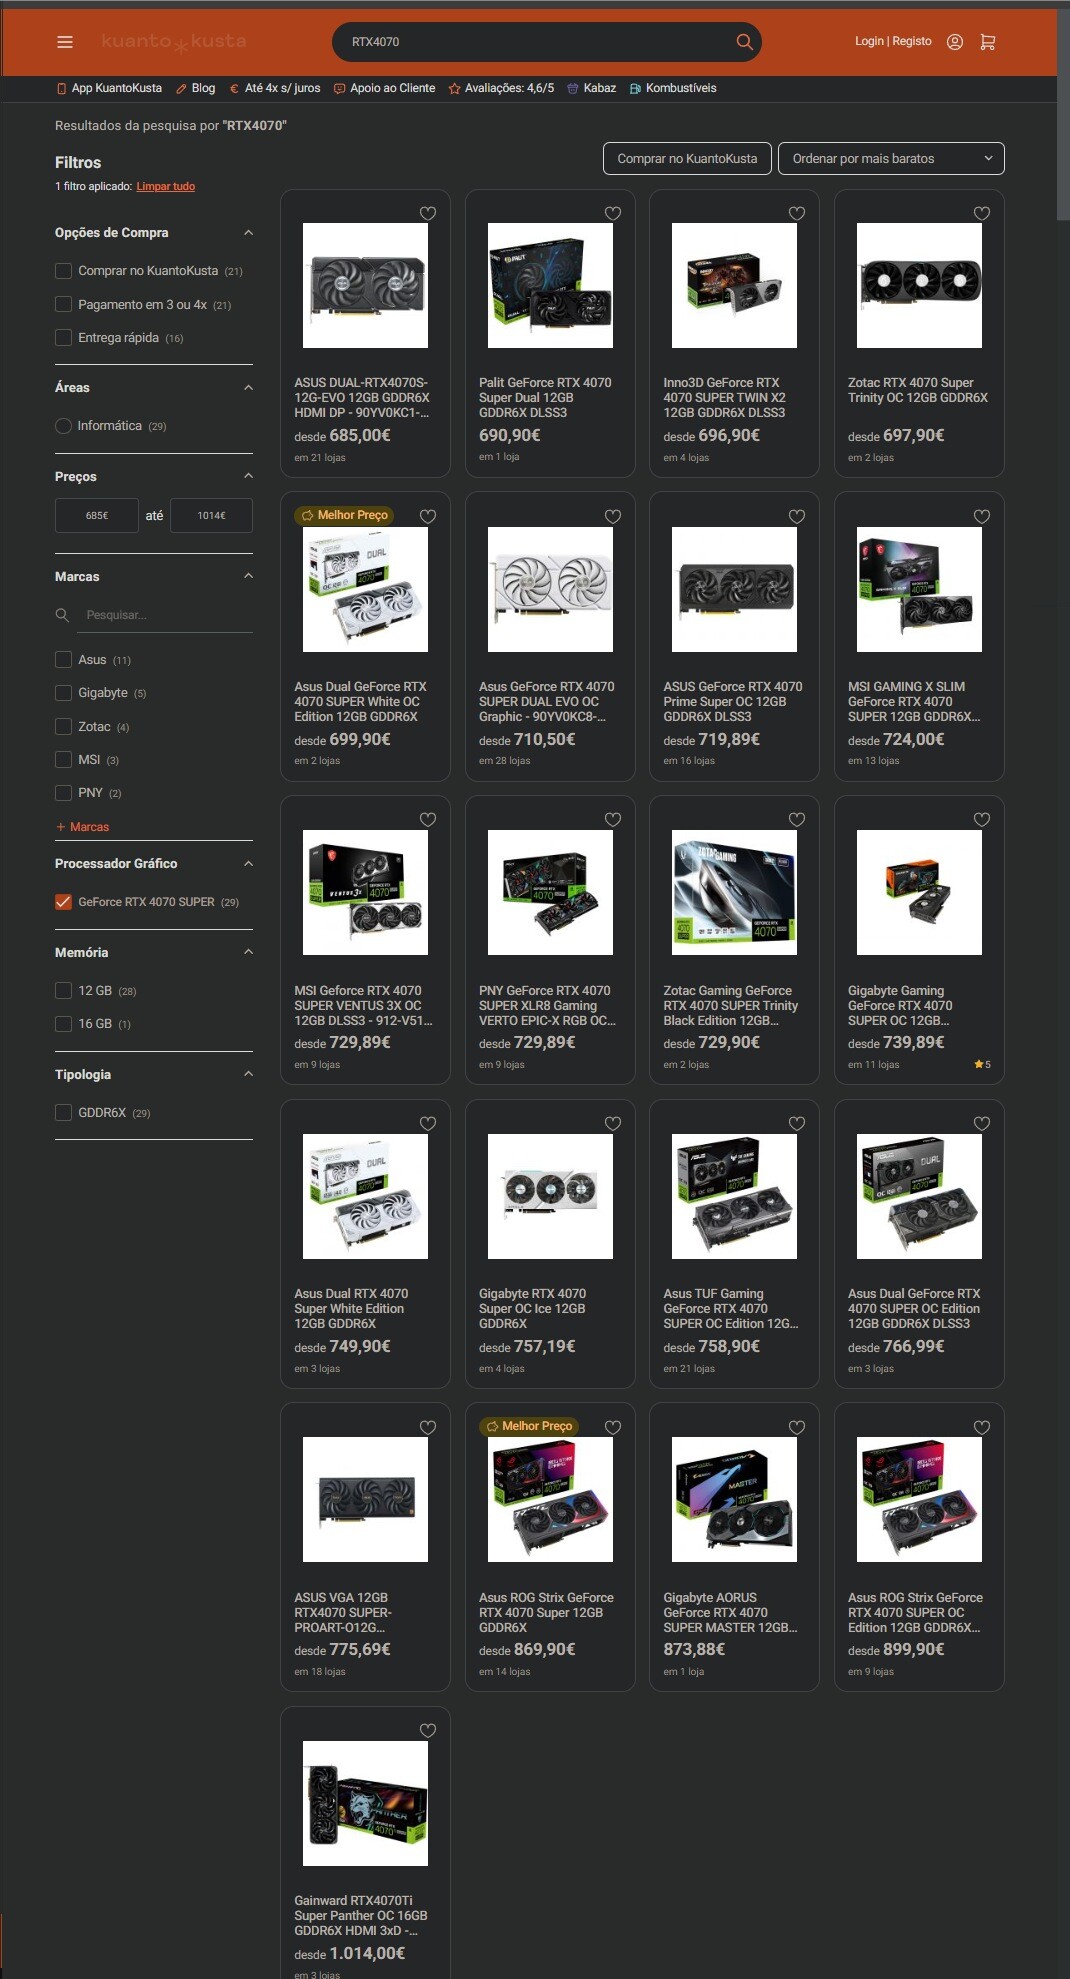Click the Comprar no KuantoKusta button
This screenshot has width=1070, height=1979.
pyautogui.click(x=687, y=159)
